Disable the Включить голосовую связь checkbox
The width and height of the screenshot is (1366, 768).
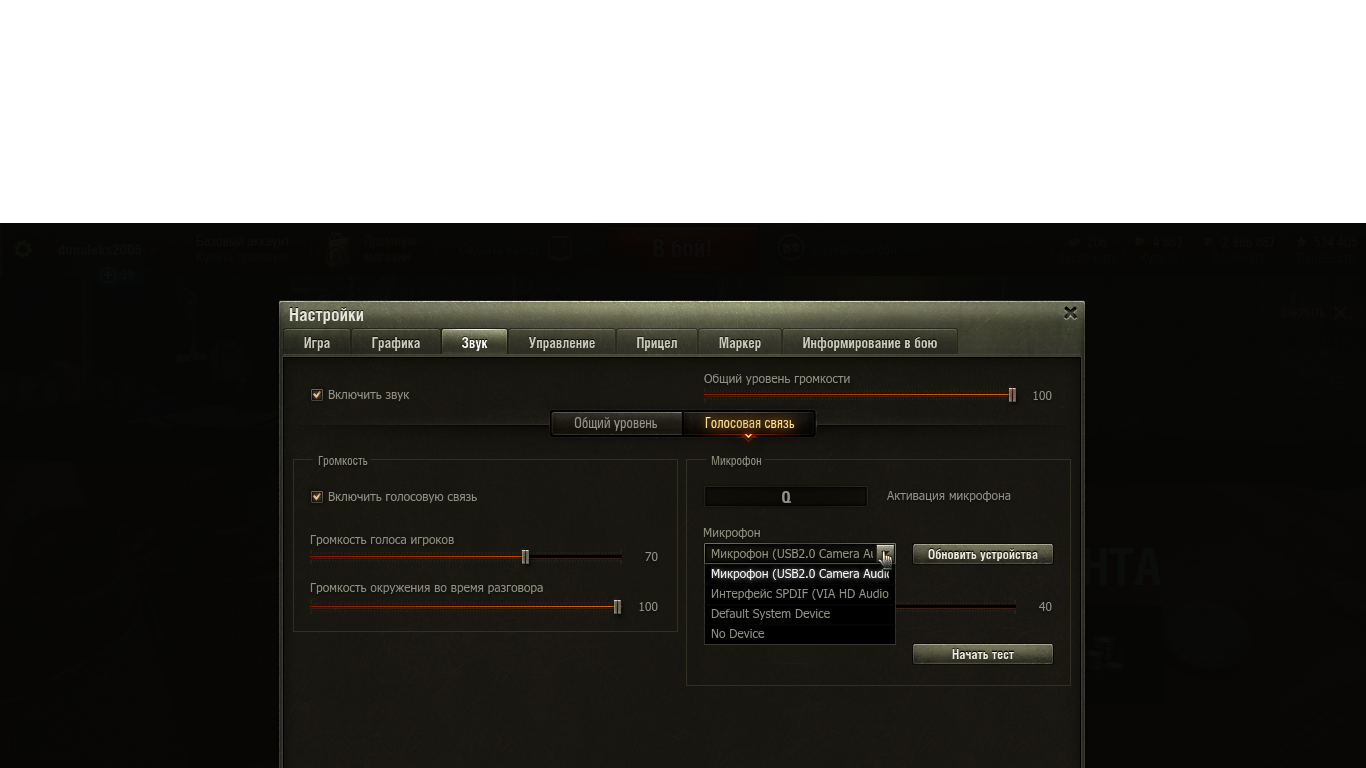coord(317,497)
